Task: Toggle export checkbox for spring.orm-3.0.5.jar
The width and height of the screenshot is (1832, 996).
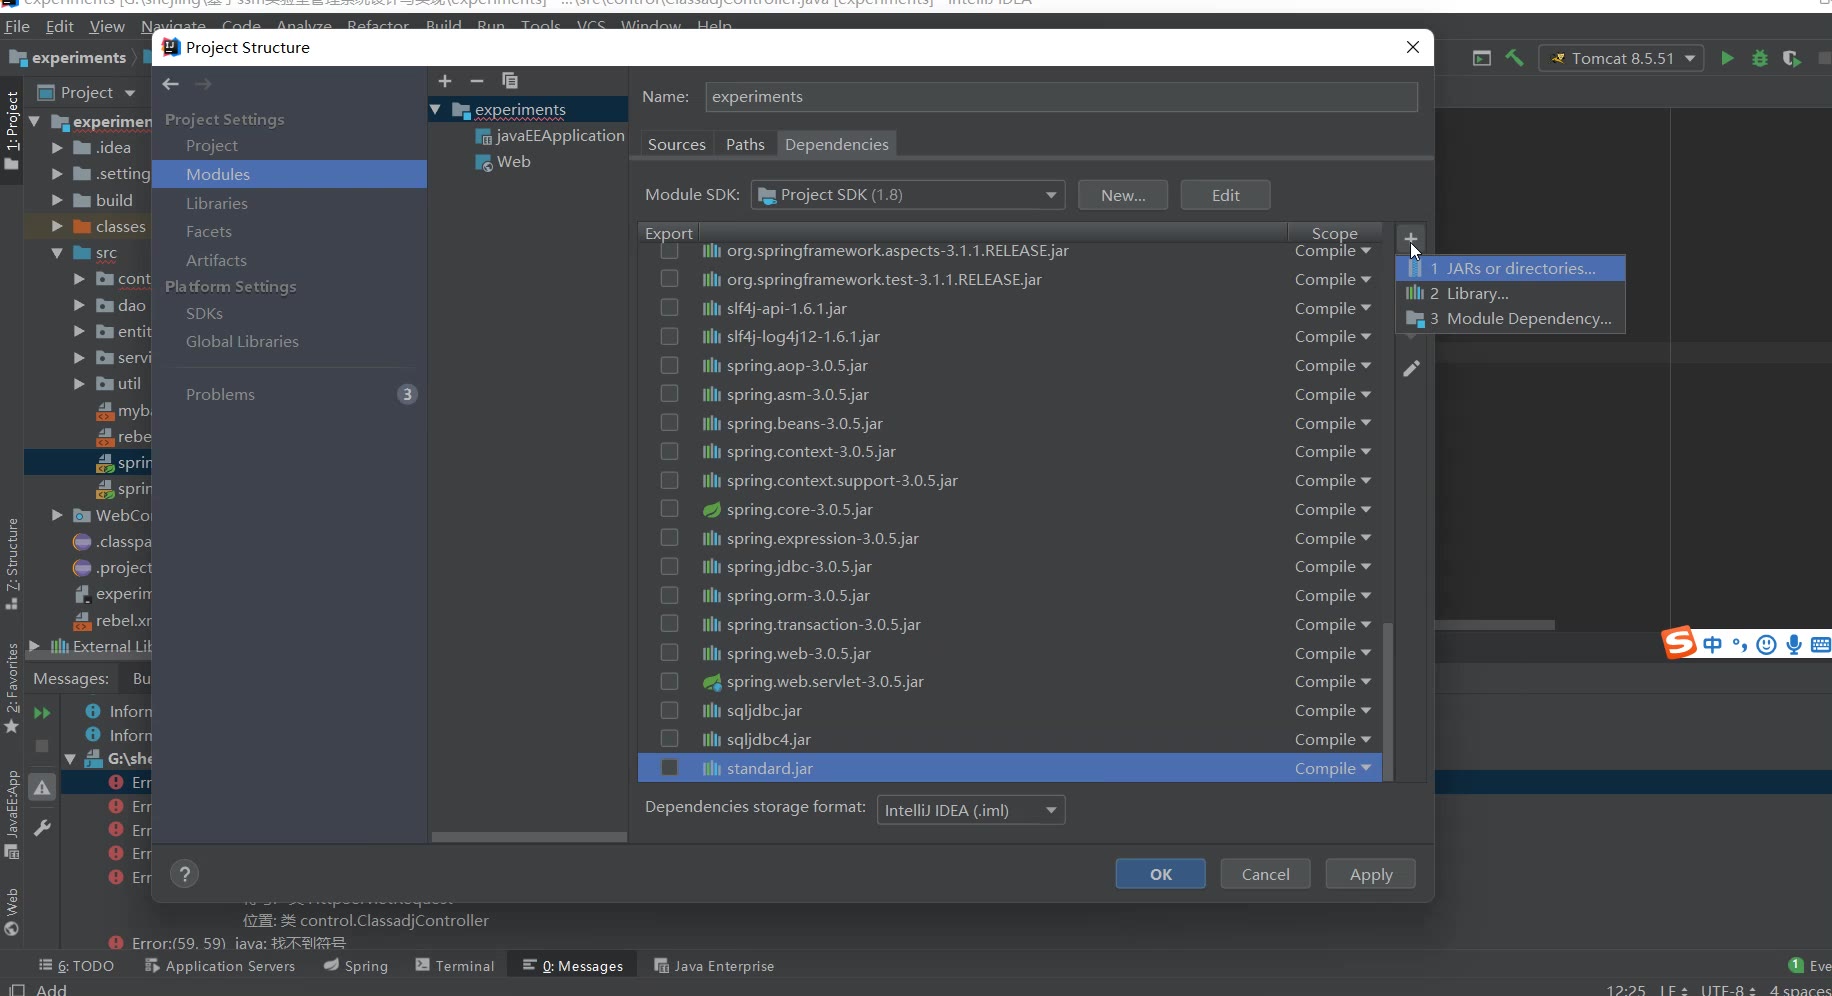Action: click(670, 595)
